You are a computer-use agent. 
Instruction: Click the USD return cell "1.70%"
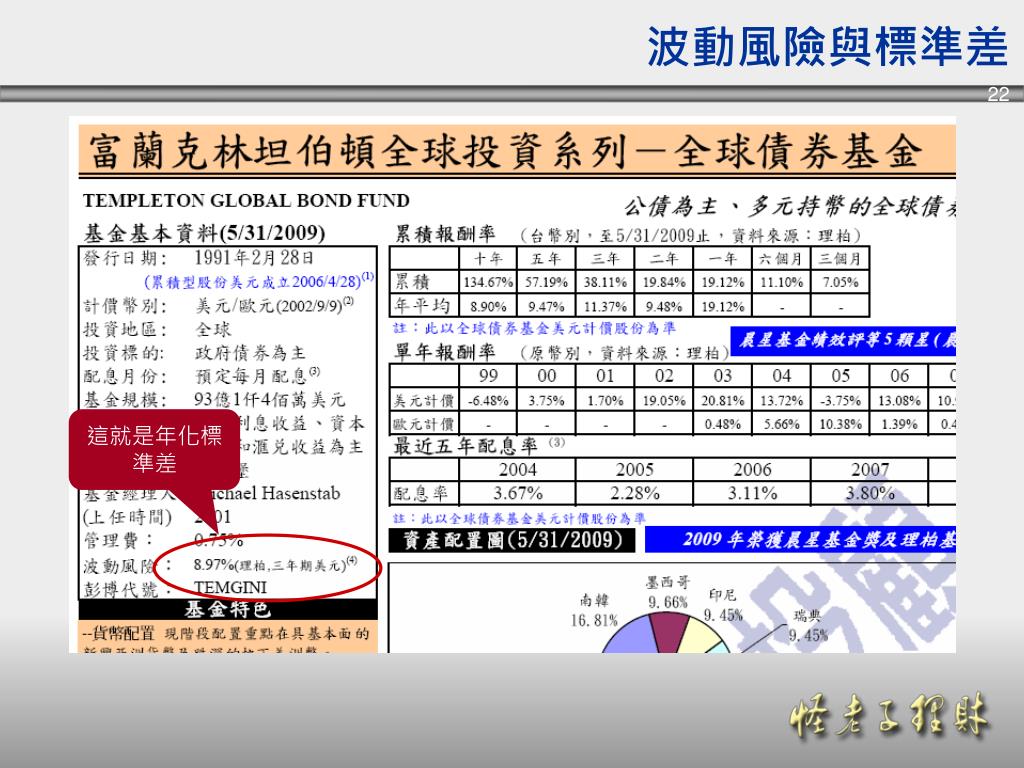[x=605, y=400]
